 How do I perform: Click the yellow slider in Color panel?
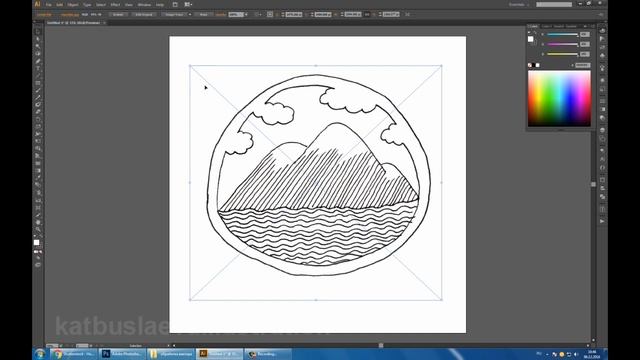(x=562, y=54)
